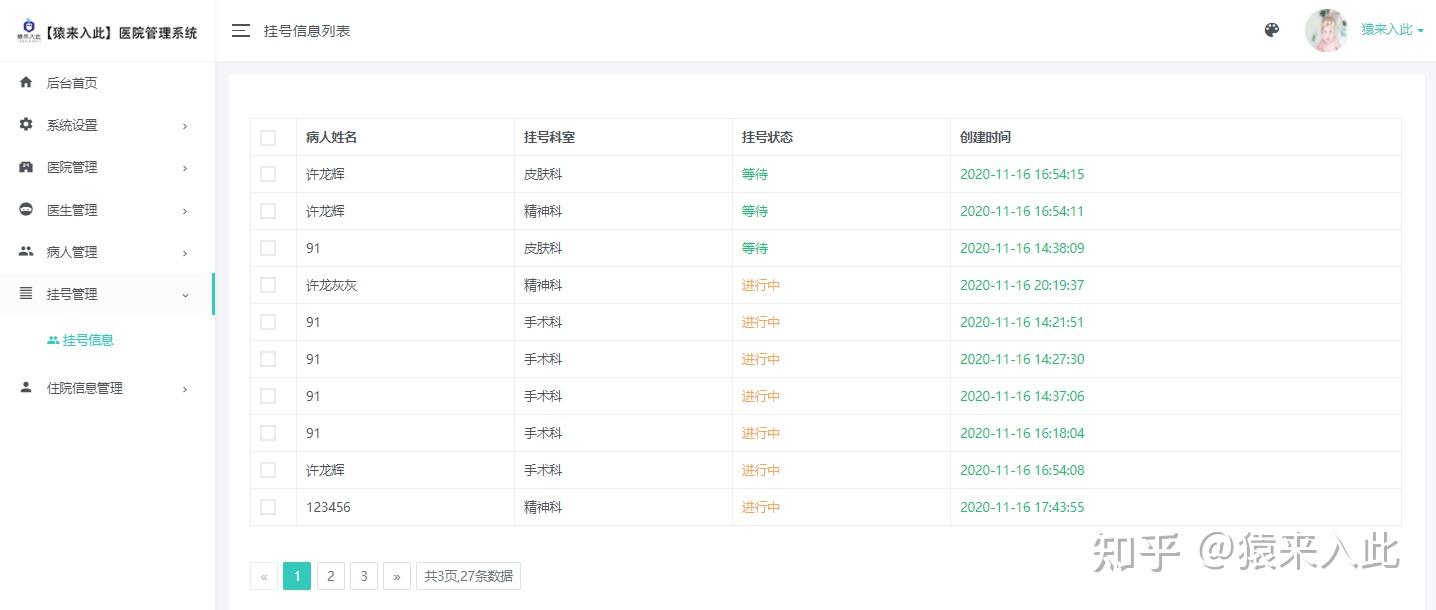Click the home icon for 后台首页
This screenshot has height=610, width=1436.
pyautogui.click(x=26, y=83)
